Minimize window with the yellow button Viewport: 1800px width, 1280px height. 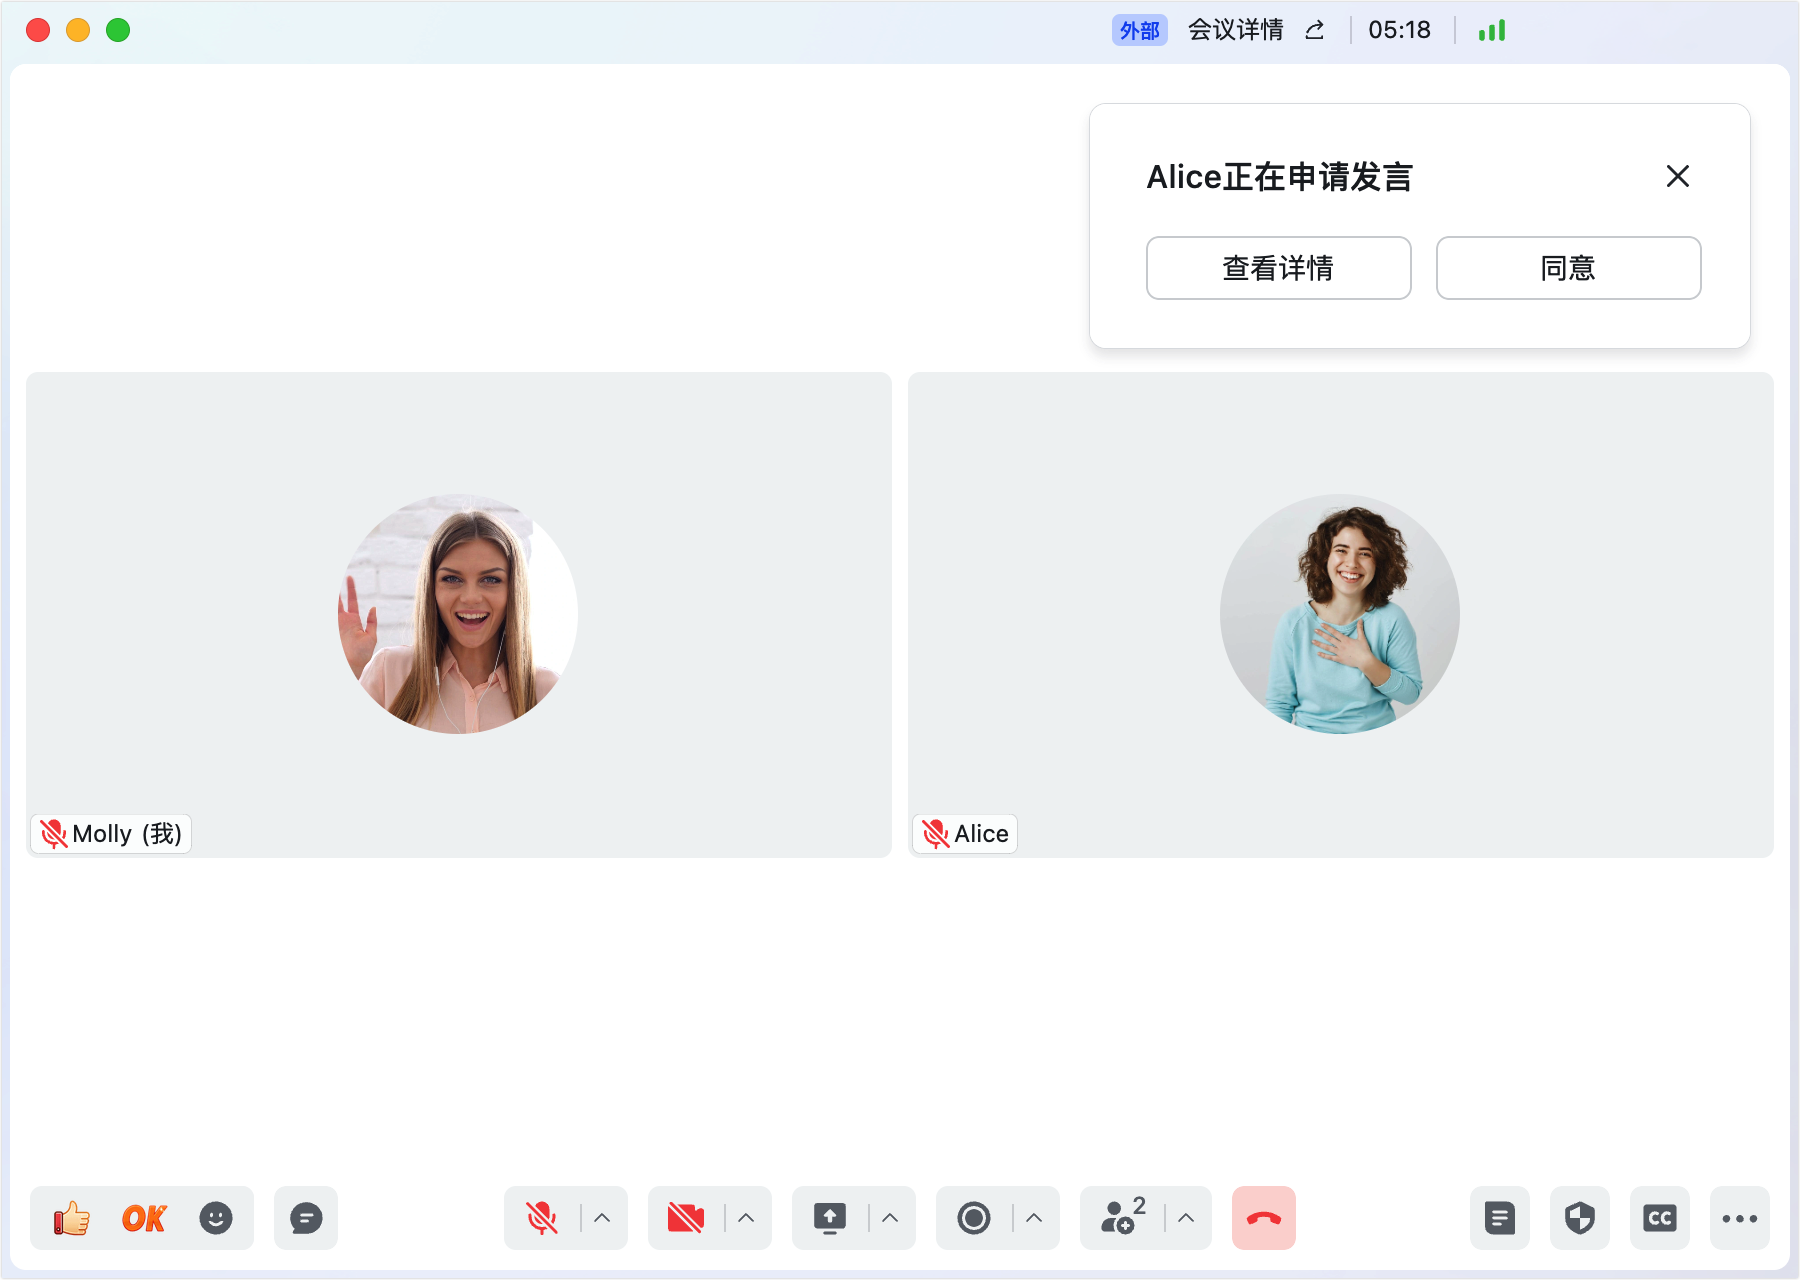(78, 30)
